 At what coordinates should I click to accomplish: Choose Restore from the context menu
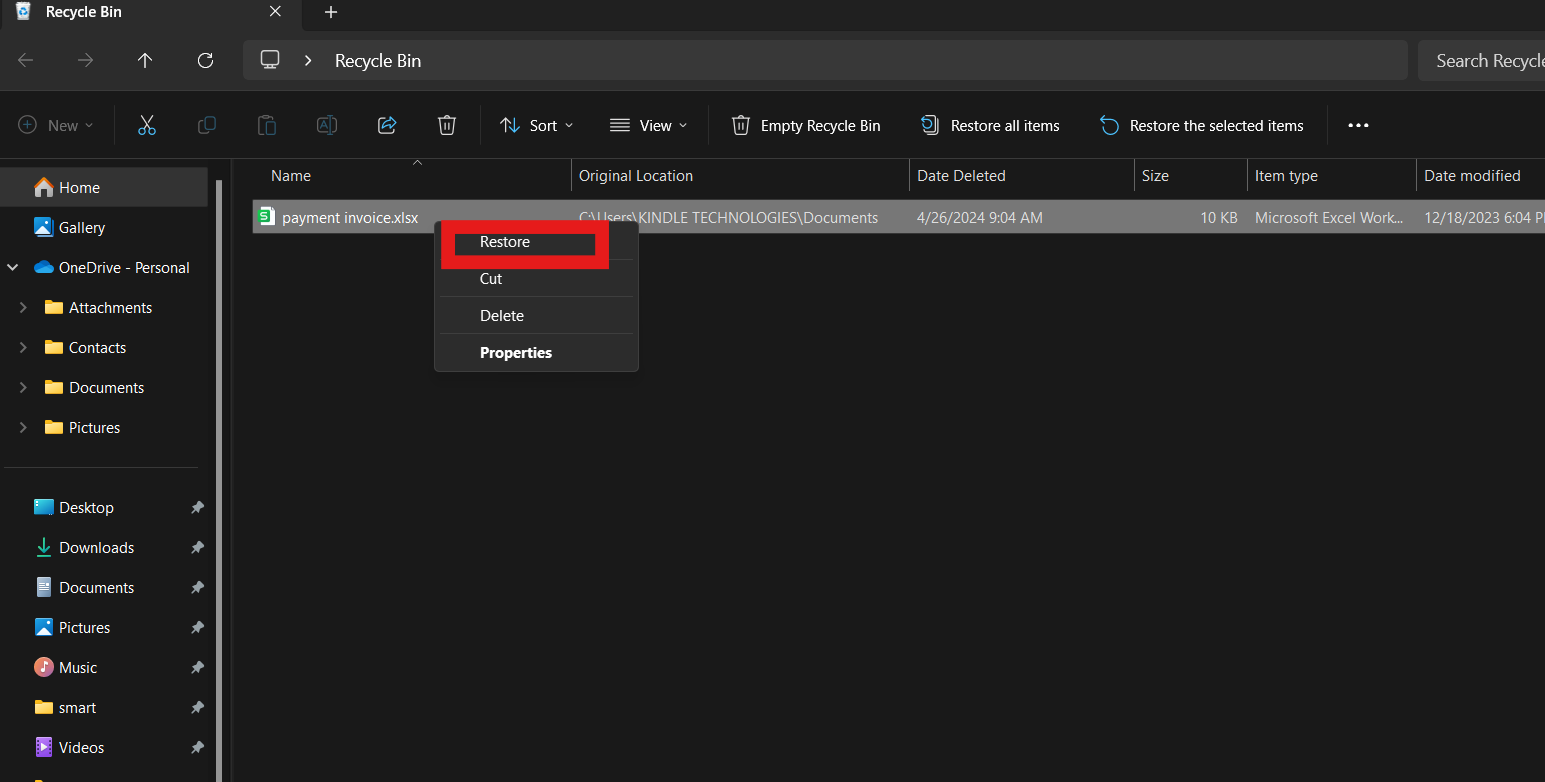(x=537, y=242)
